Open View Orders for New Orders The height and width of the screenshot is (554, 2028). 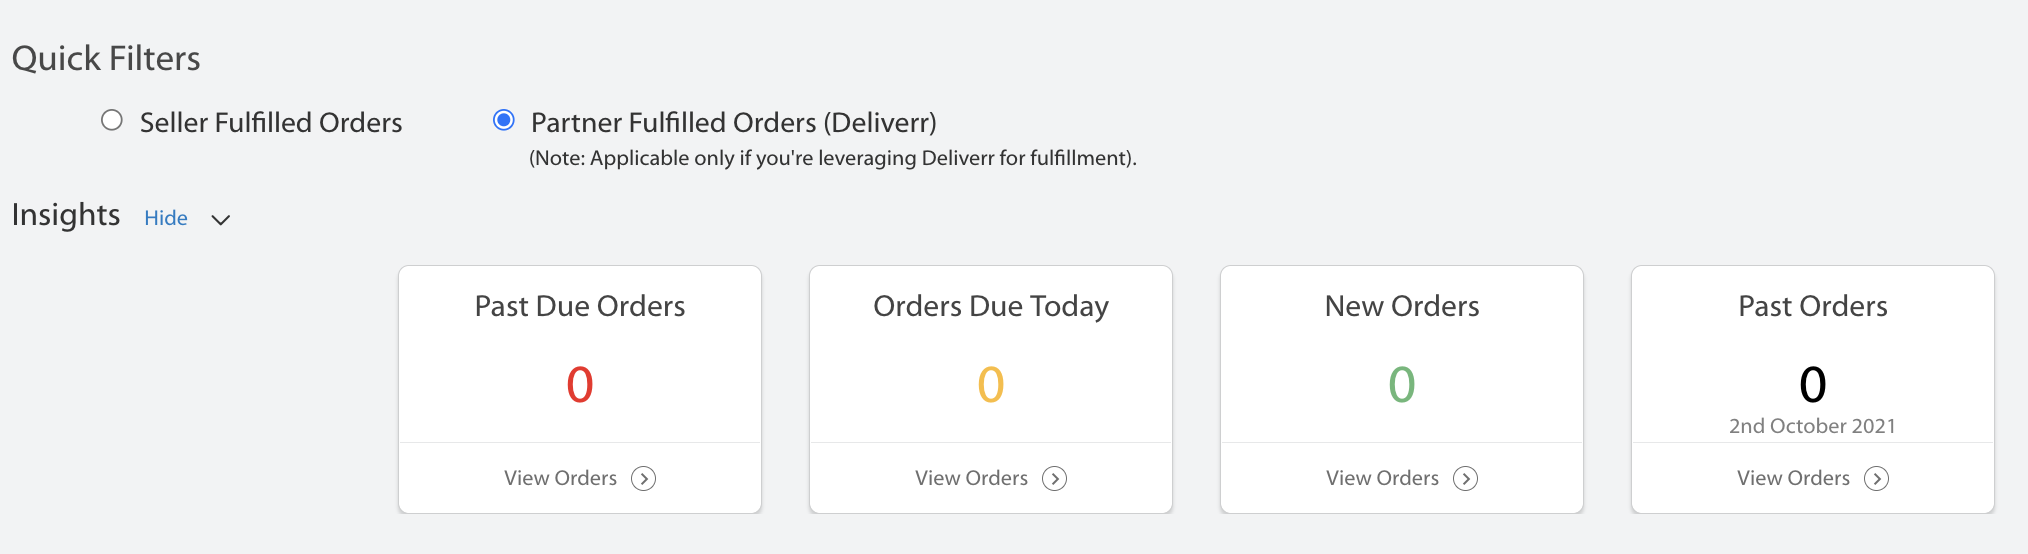click(x=1382, y=478)
